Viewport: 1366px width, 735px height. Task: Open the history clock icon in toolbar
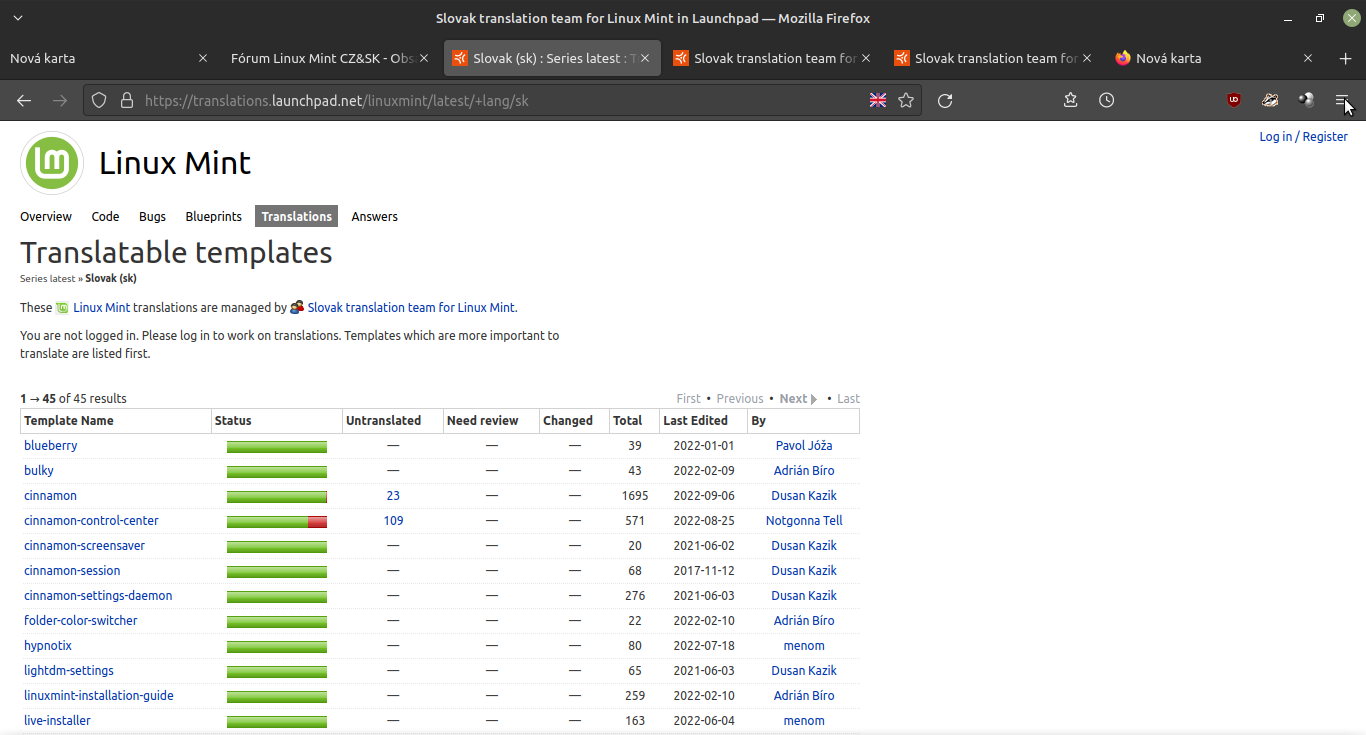tap(1106, 100)
